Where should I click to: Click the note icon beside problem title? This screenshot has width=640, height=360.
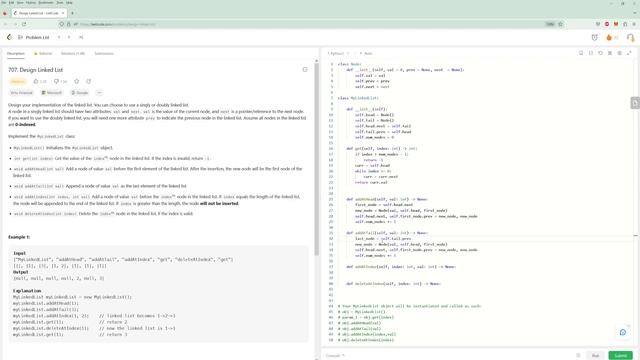(305, 69)
